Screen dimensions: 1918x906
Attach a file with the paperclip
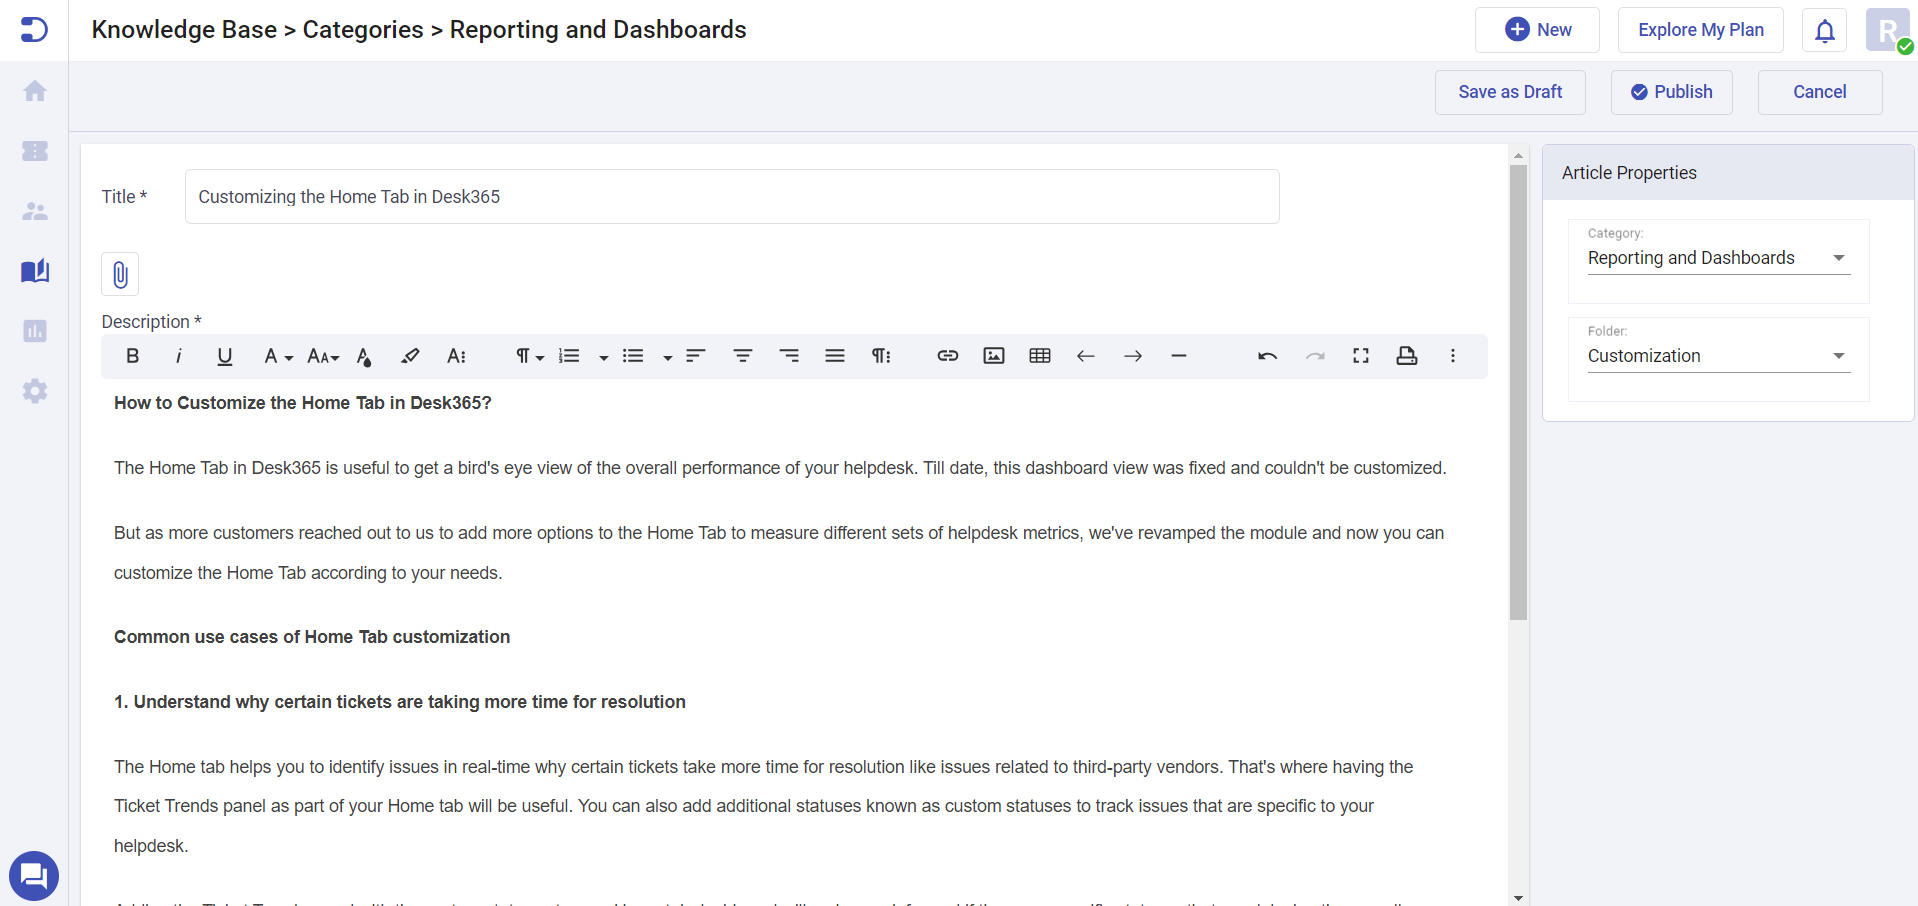(x=120, y=274)
